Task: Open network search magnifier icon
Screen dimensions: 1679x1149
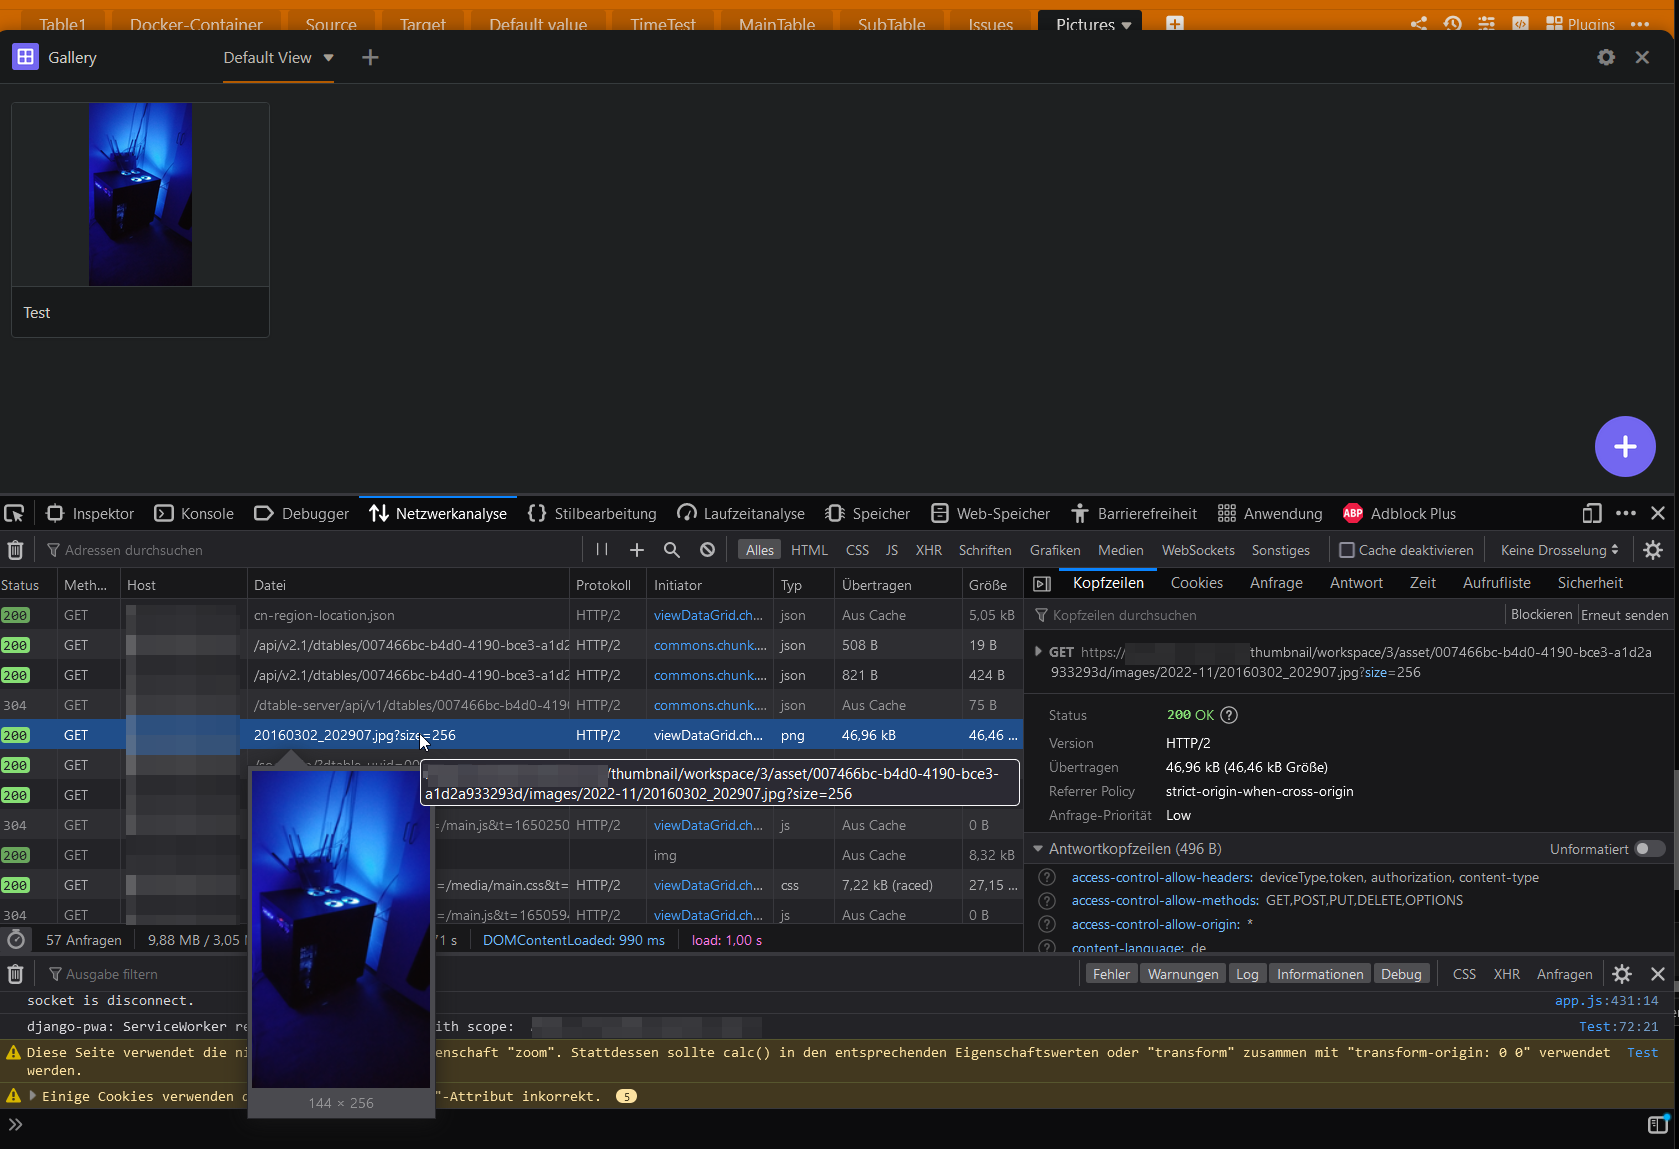Action: [x=672, y=550]
